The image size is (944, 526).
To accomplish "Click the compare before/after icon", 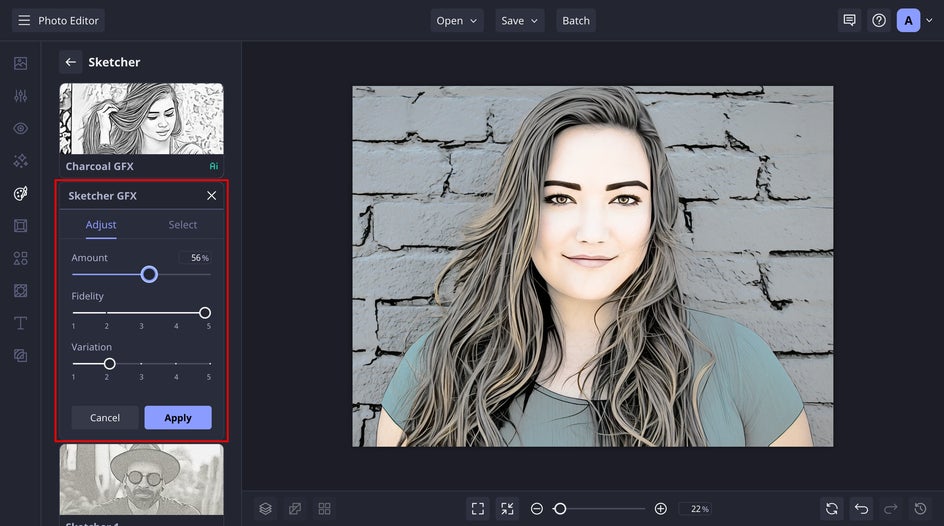I will click(295, 509).
